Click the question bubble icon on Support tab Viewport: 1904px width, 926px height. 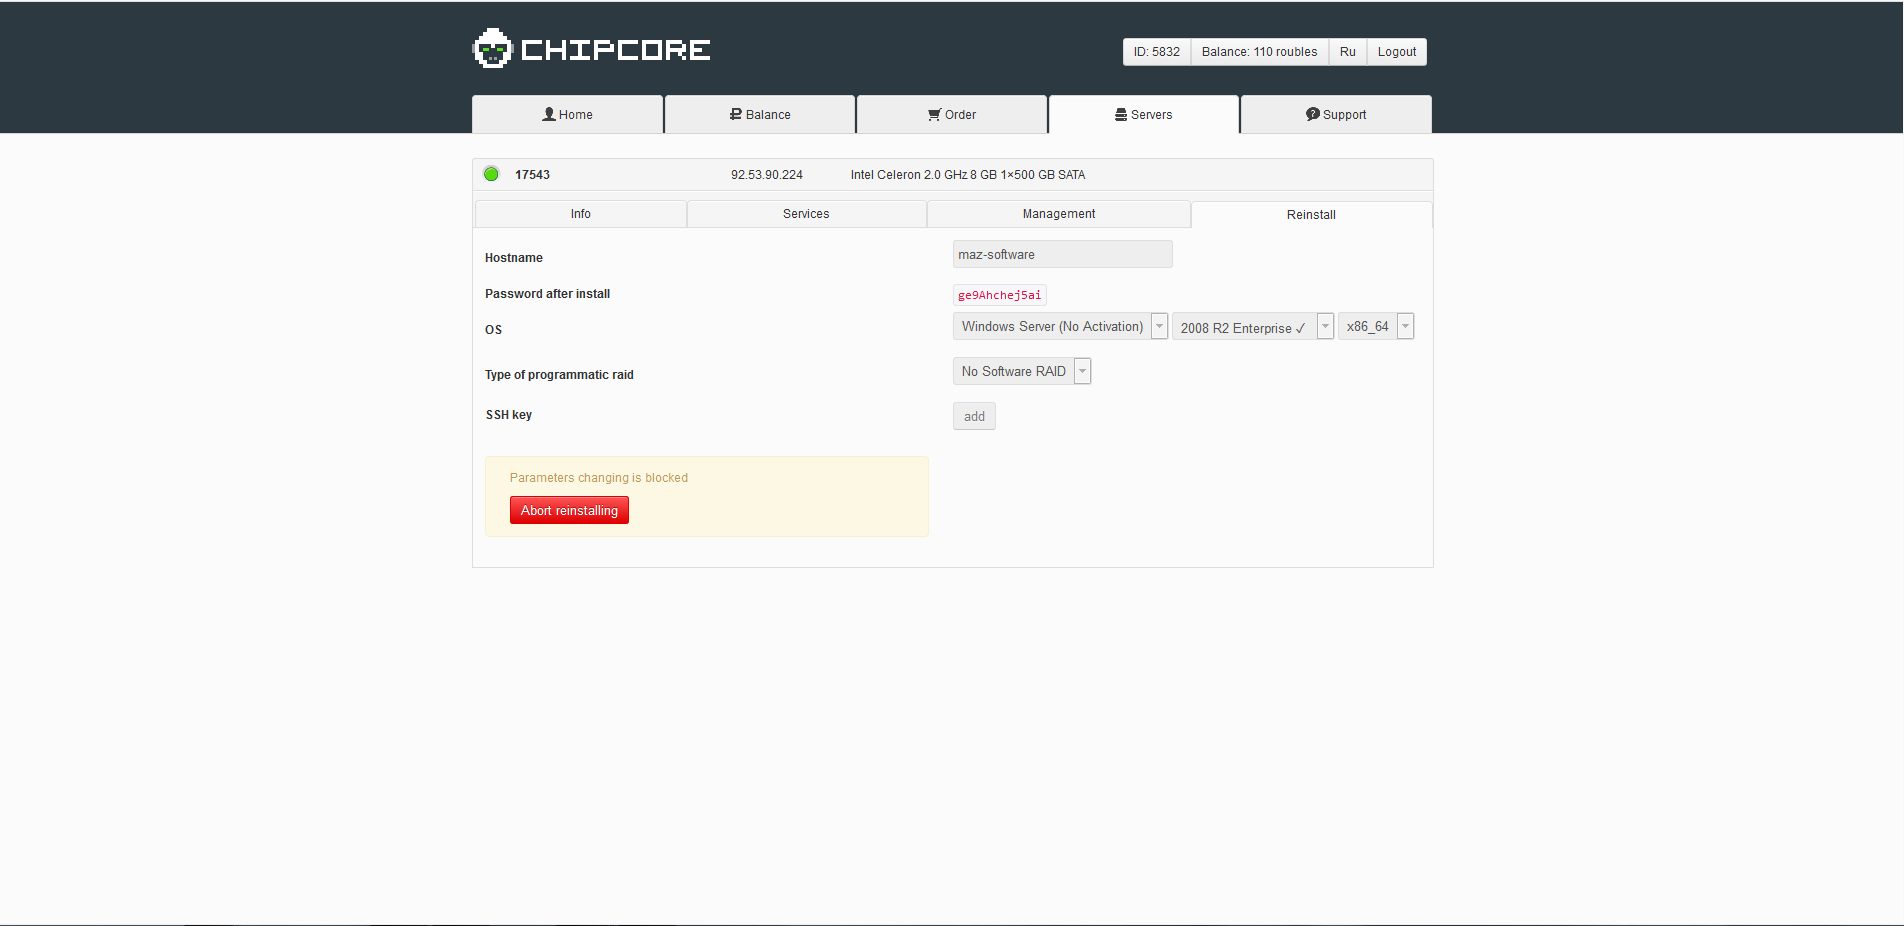click(1312, 114)
